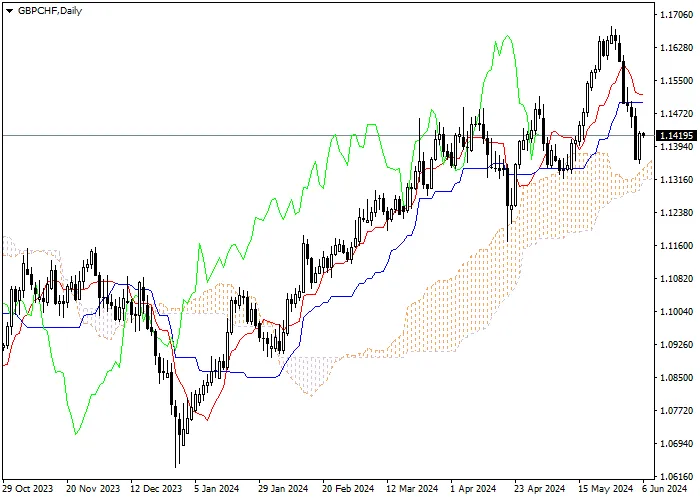Click the 1.14720 price axis label
Viewport: 700px width, 500px height.
(676, 114)
